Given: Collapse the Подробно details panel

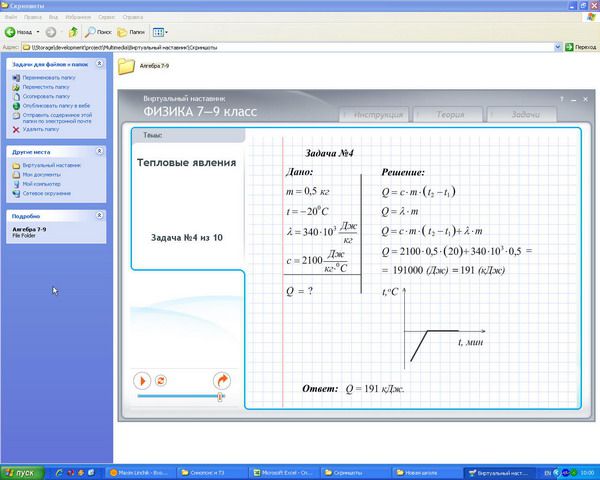Looking at the screenshot, I should (x=99, y=215).
